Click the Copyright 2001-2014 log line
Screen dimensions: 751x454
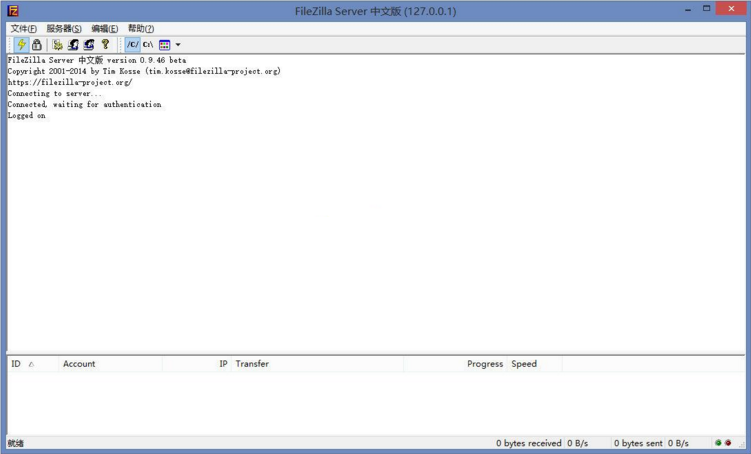point(144,71)
